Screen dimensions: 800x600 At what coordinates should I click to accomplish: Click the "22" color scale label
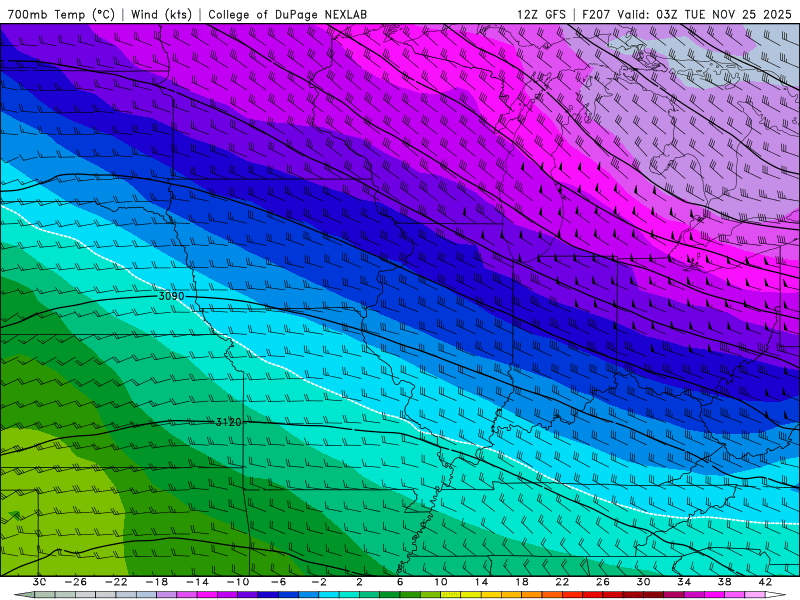562,582
